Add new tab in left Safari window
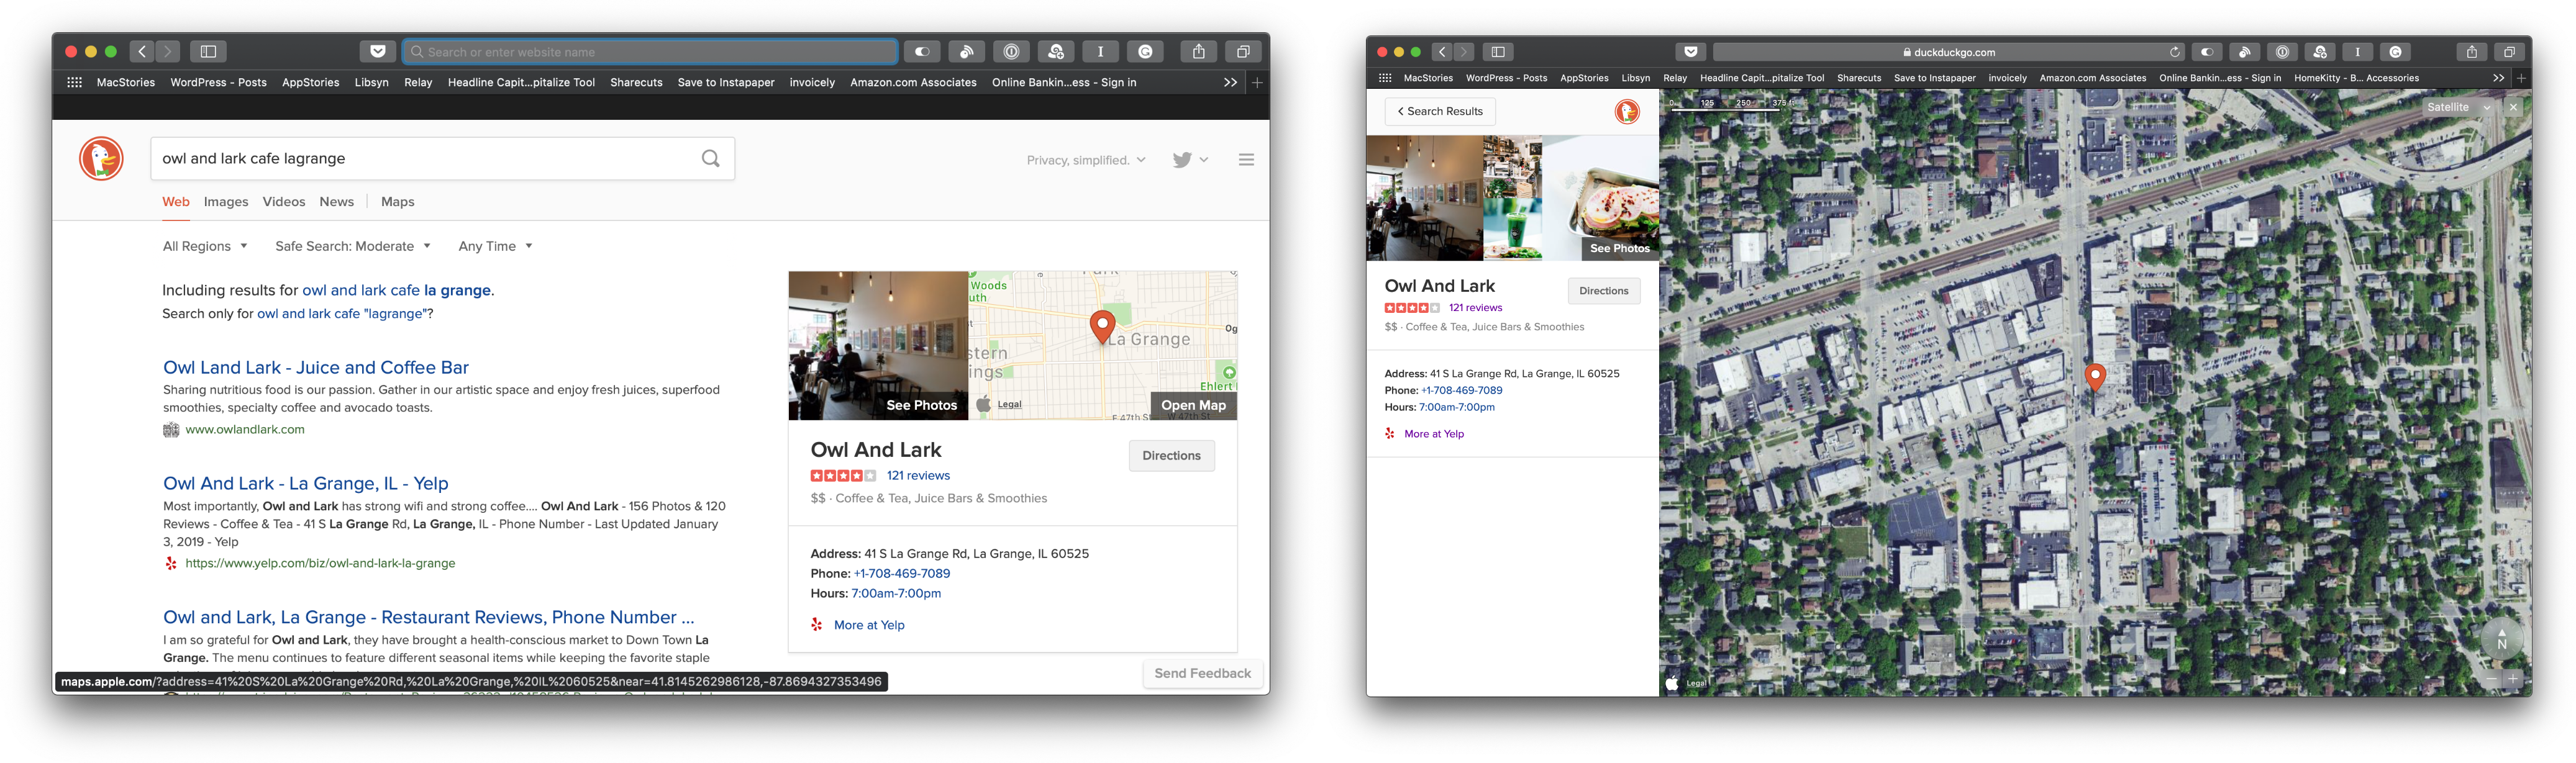This screenshot has height=763, width=2576. [x=1257, y=83]
